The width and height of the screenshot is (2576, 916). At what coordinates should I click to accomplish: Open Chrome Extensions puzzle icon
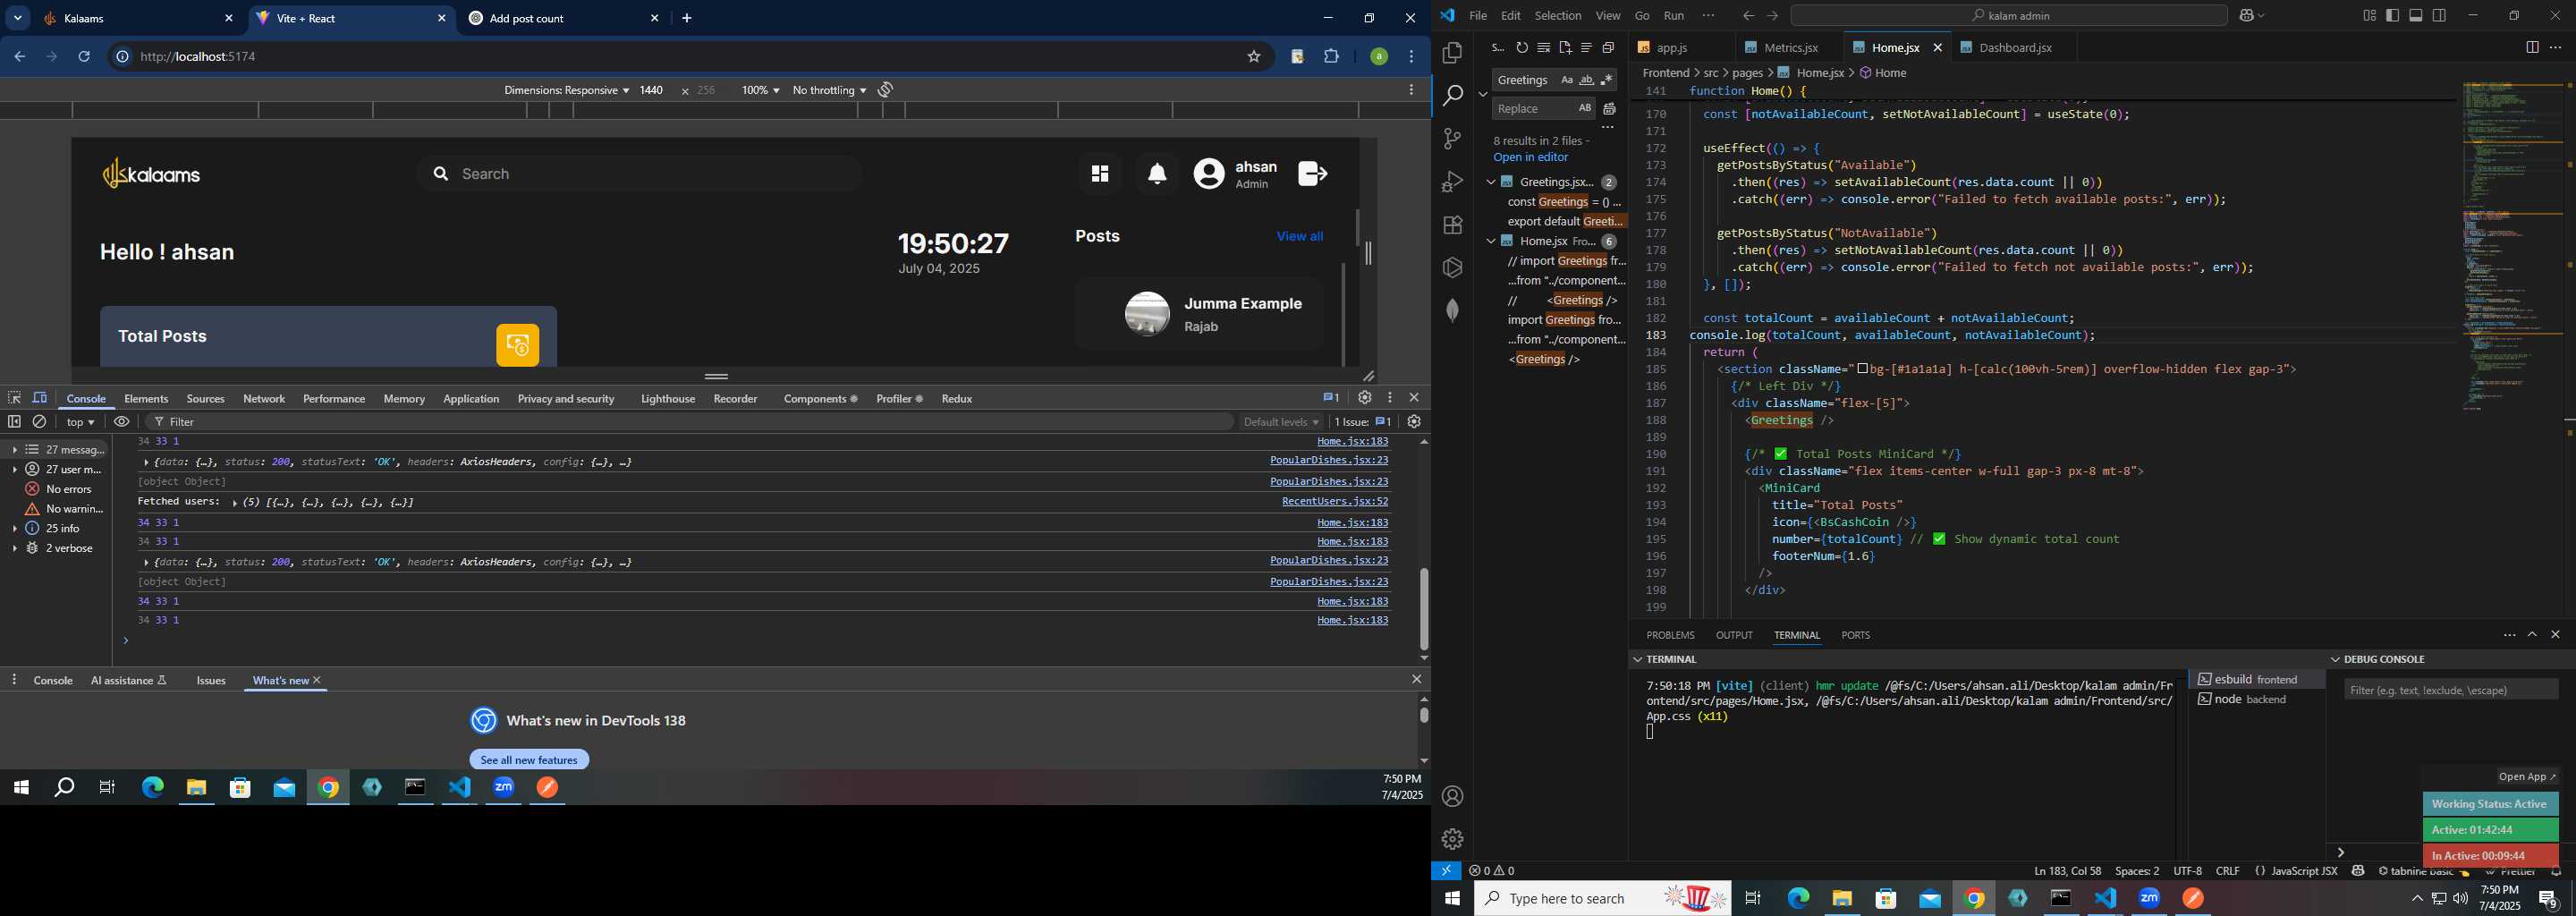(x=1332, y=57)
